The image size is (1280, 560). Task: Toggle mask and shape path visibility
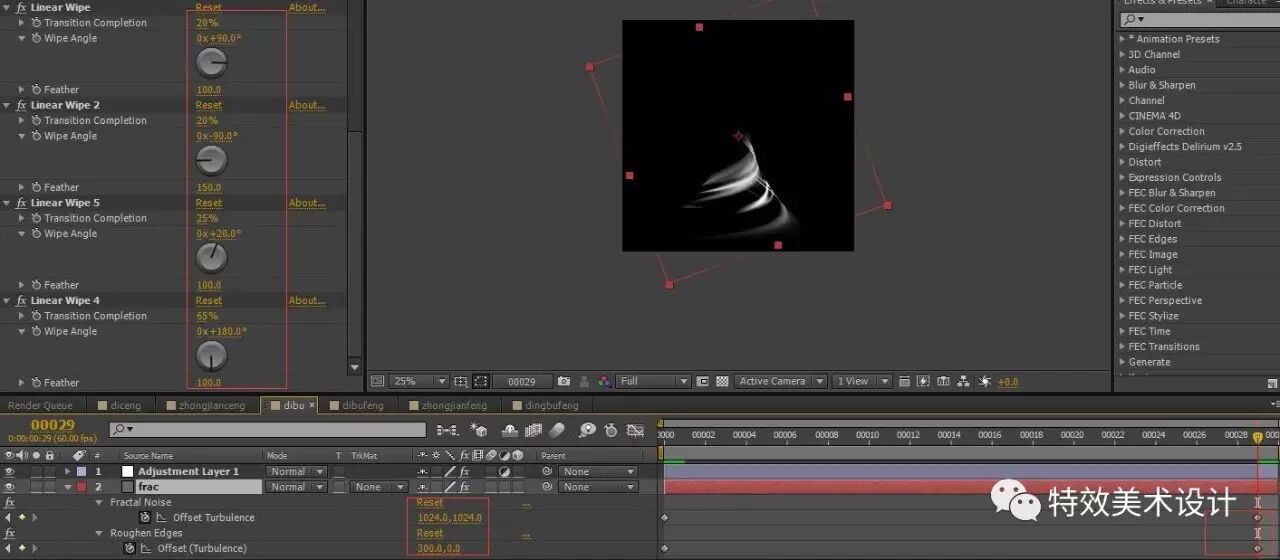click(481, 381)
